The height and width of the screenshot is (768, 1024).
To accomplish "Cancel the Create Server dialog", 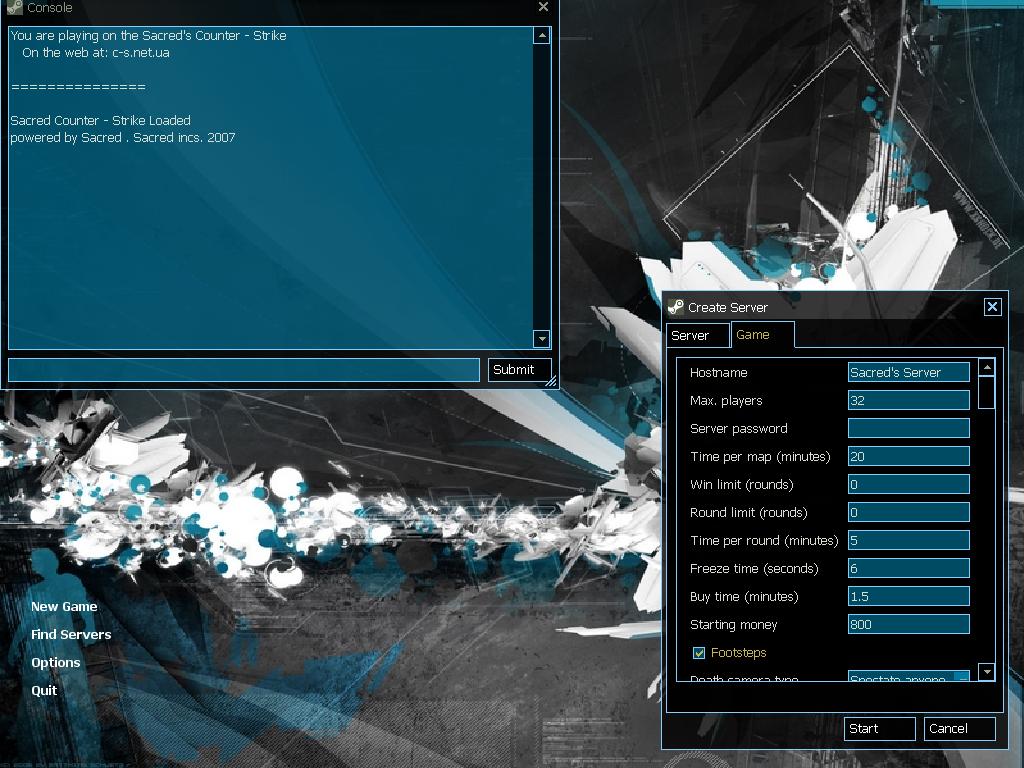I will (x=959, y=728).
